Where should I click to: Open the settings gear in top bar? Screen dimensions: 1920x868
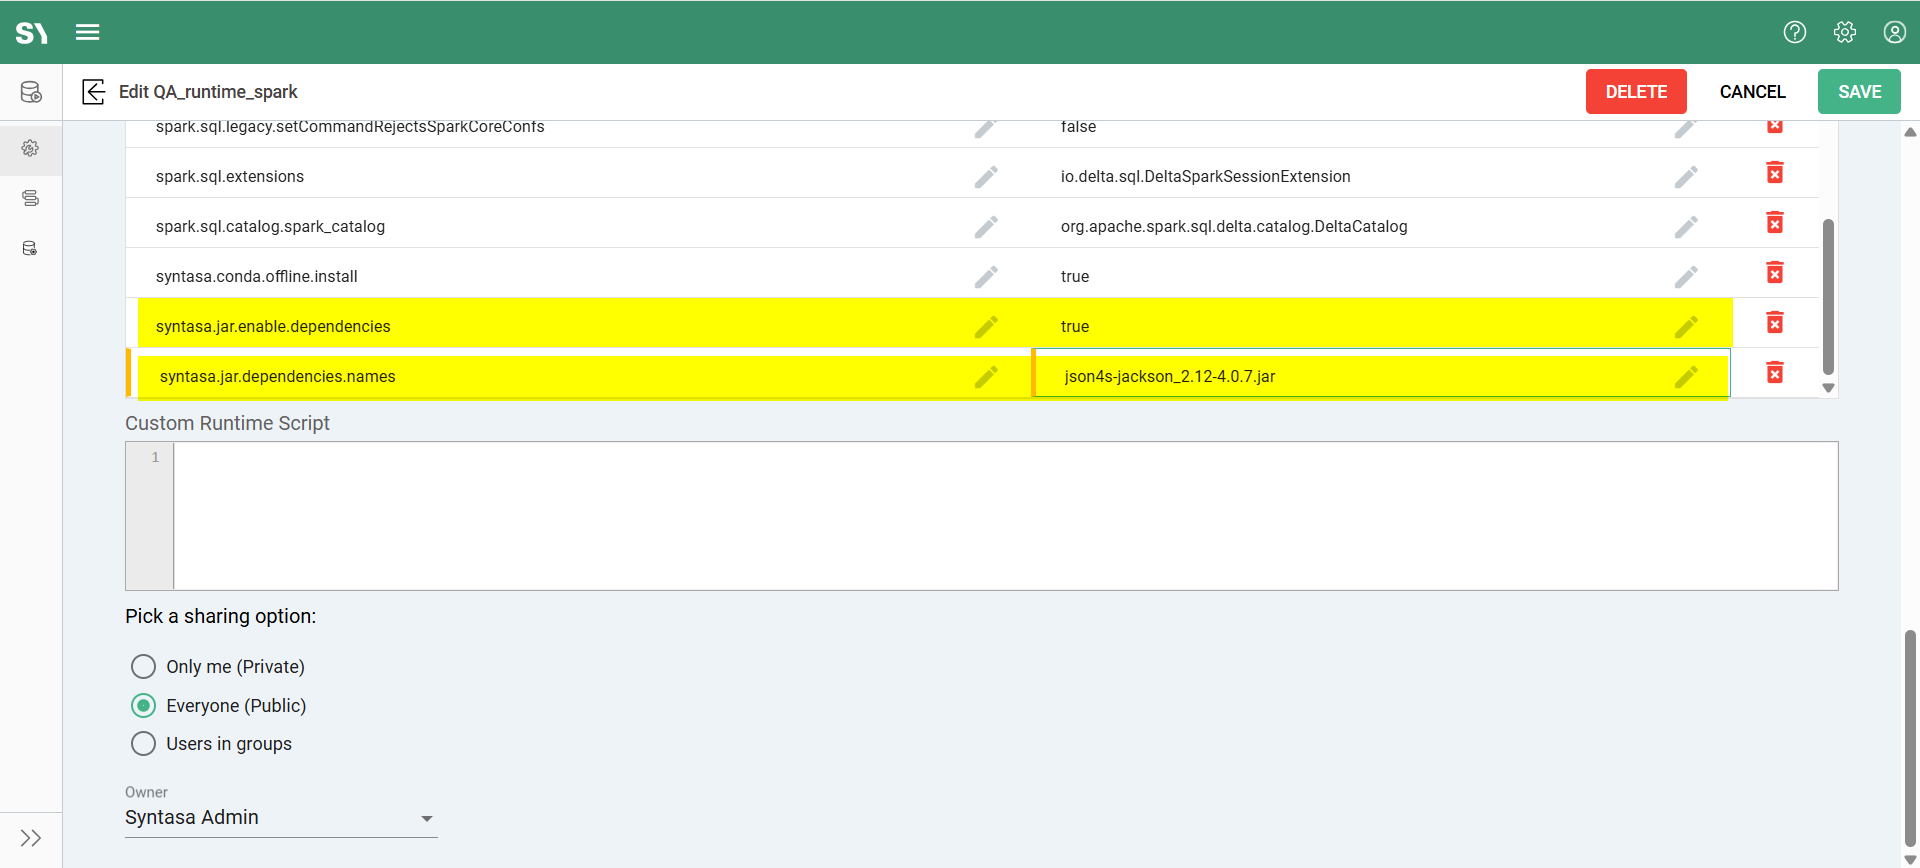click(x=1845, y=32)
